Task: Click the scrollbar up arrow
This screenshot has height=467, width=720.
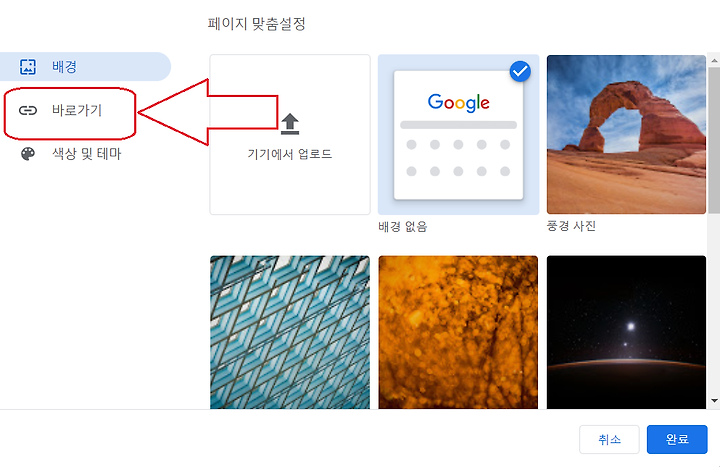Action: click(x=714, y=60)
